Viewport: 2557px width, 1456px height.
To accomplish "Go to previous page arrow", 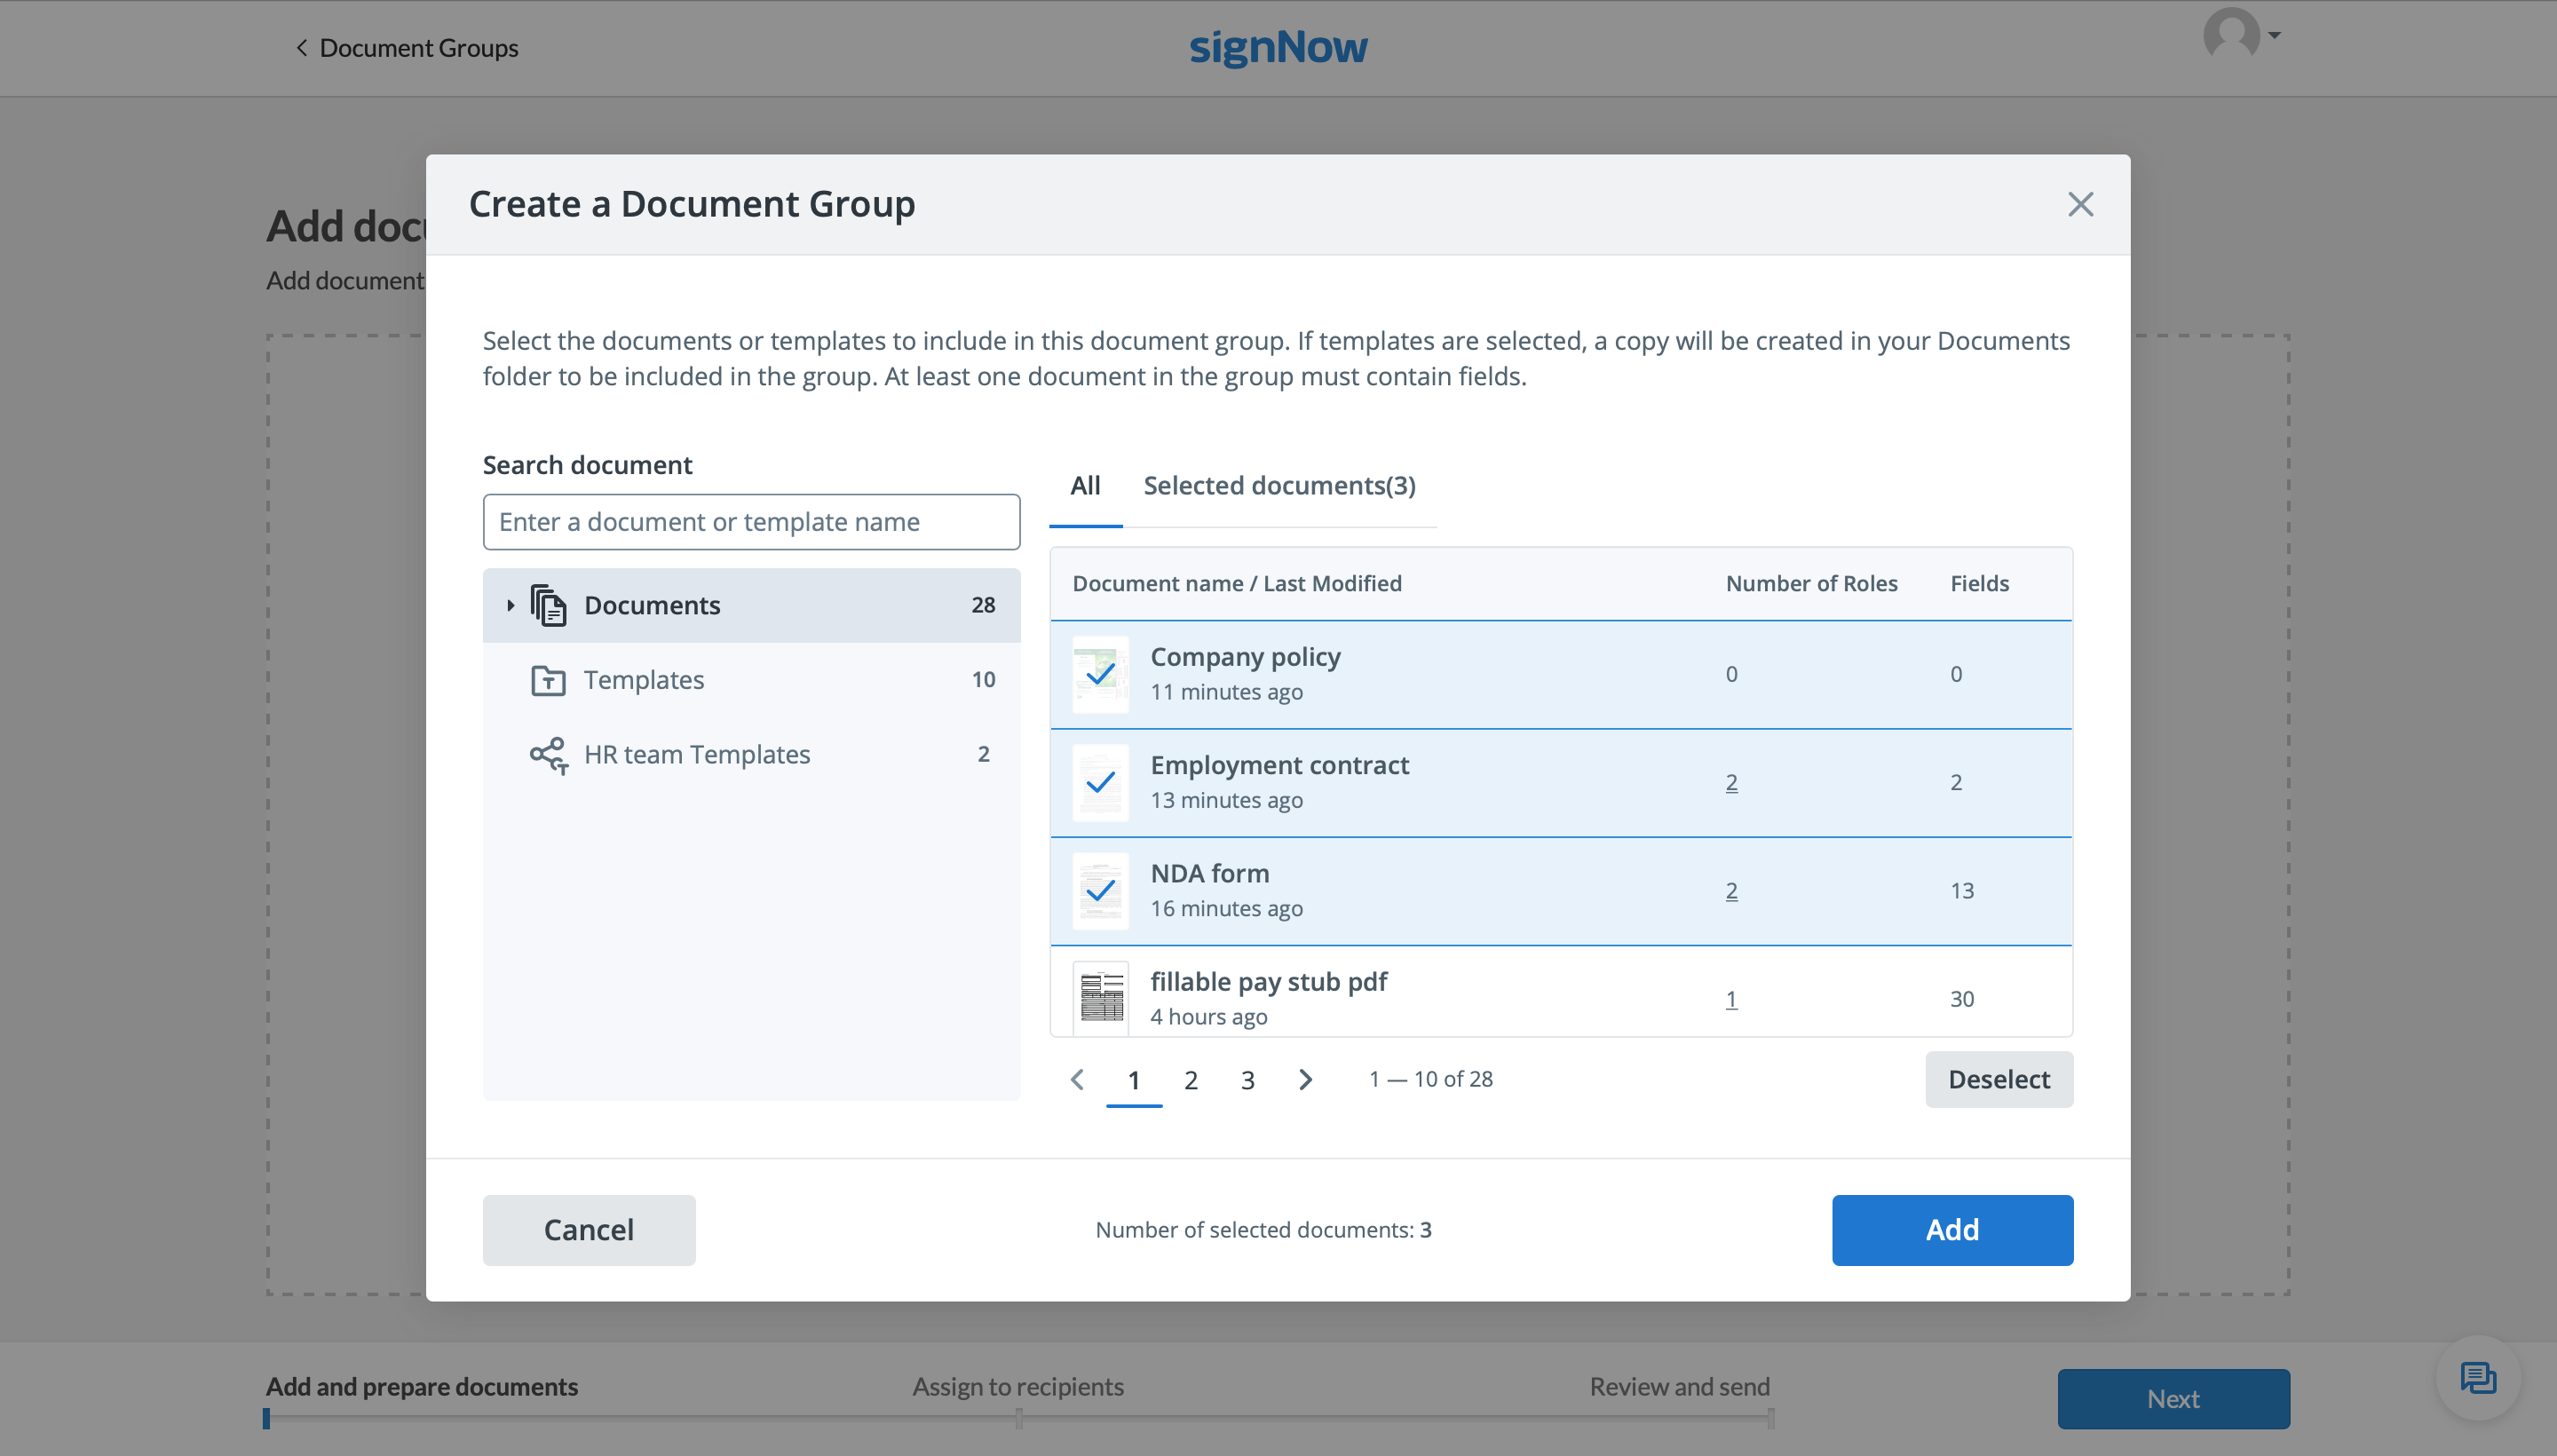I will coord(1077,1080).
